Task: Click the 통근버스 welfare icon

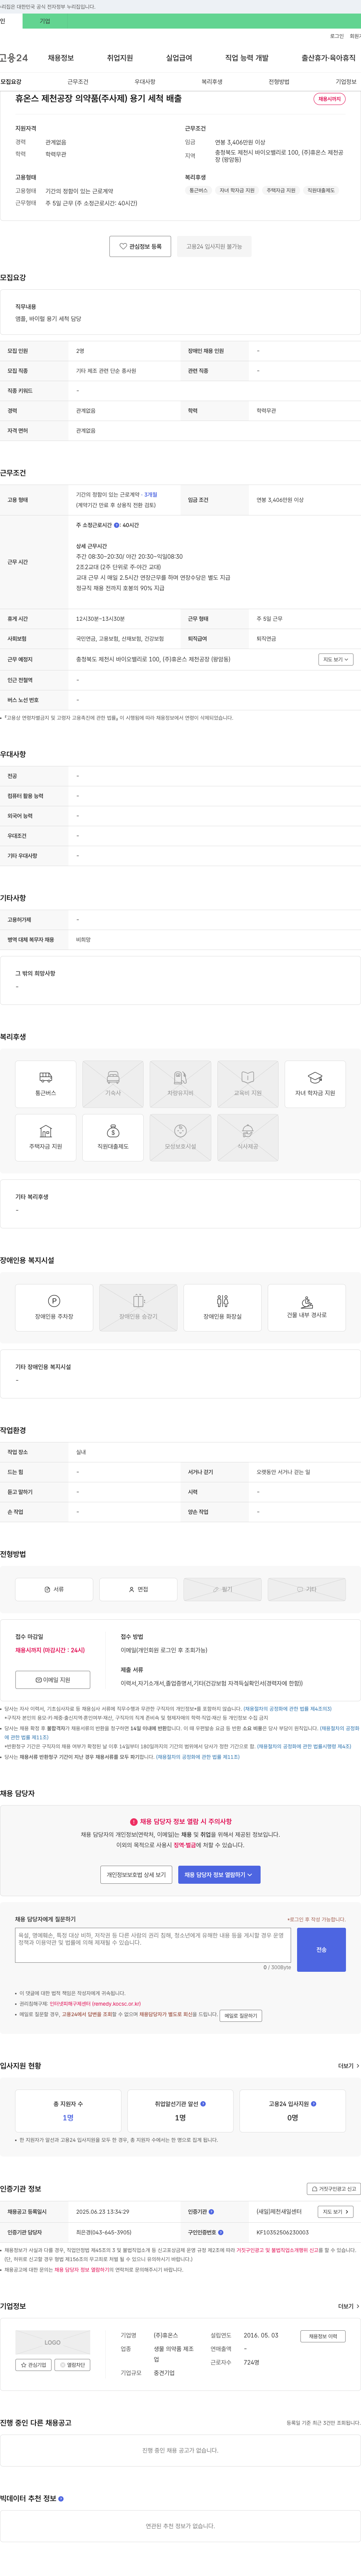Action: click(x=46, y=1084)
